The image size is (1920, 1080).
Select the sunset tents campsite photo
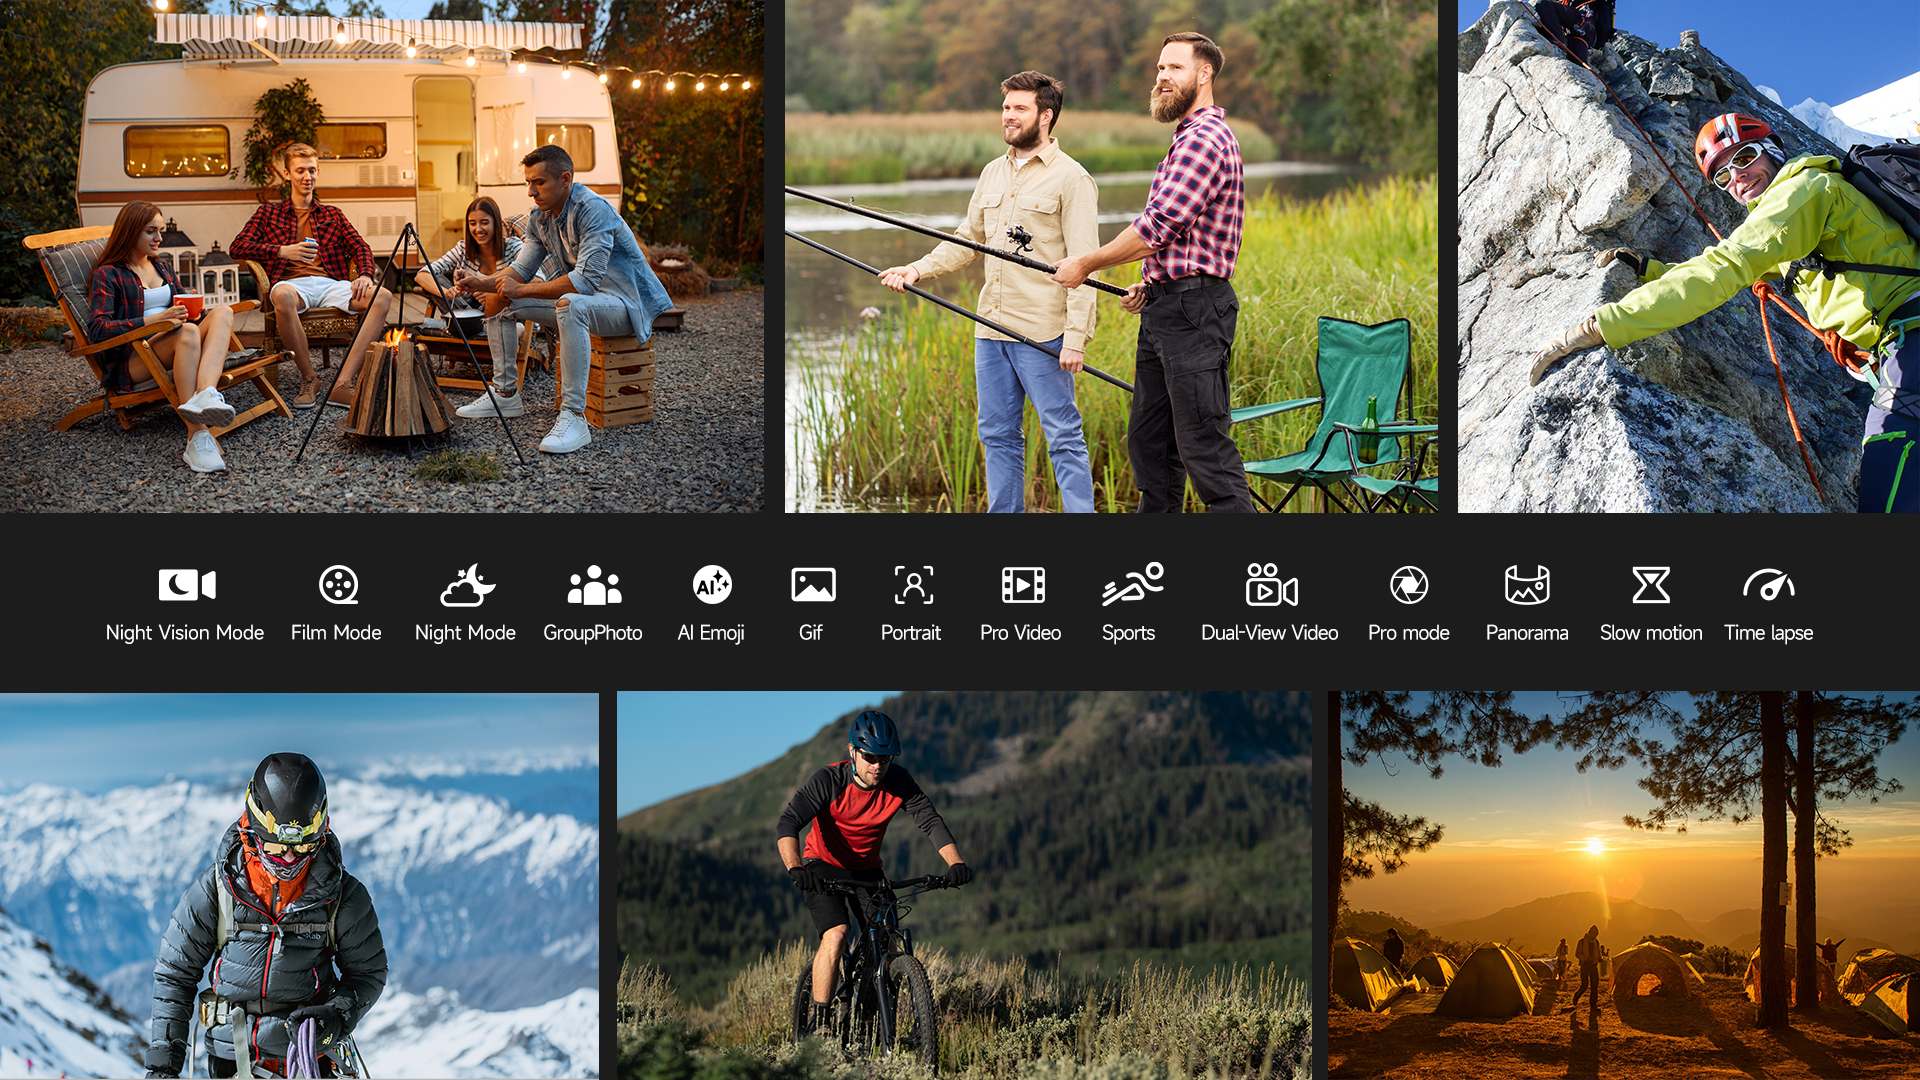1623,885
